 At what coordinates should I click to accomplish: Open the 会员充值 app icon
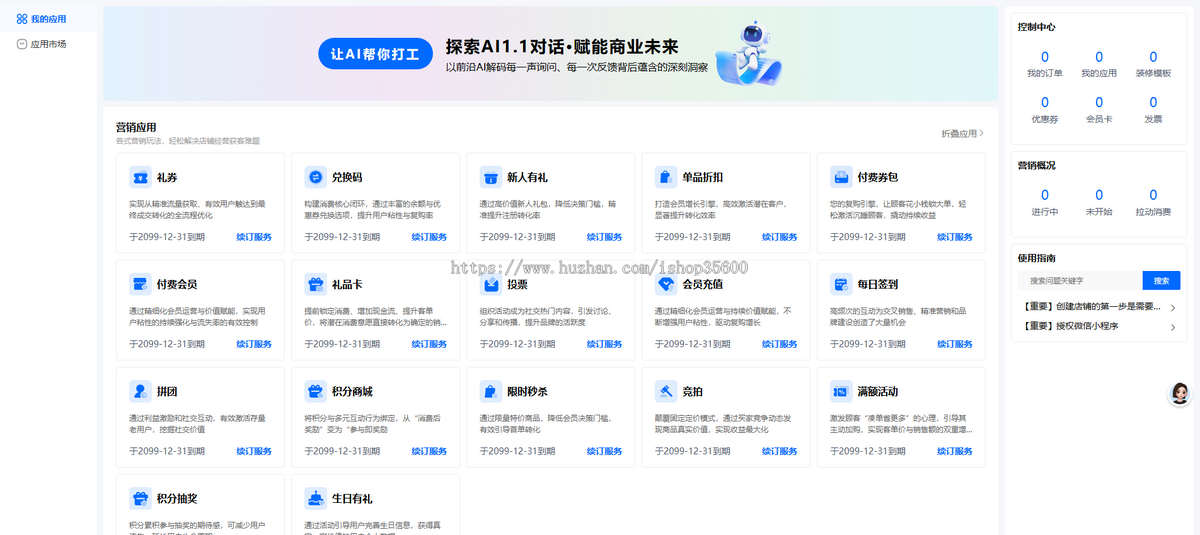point(665,284)
